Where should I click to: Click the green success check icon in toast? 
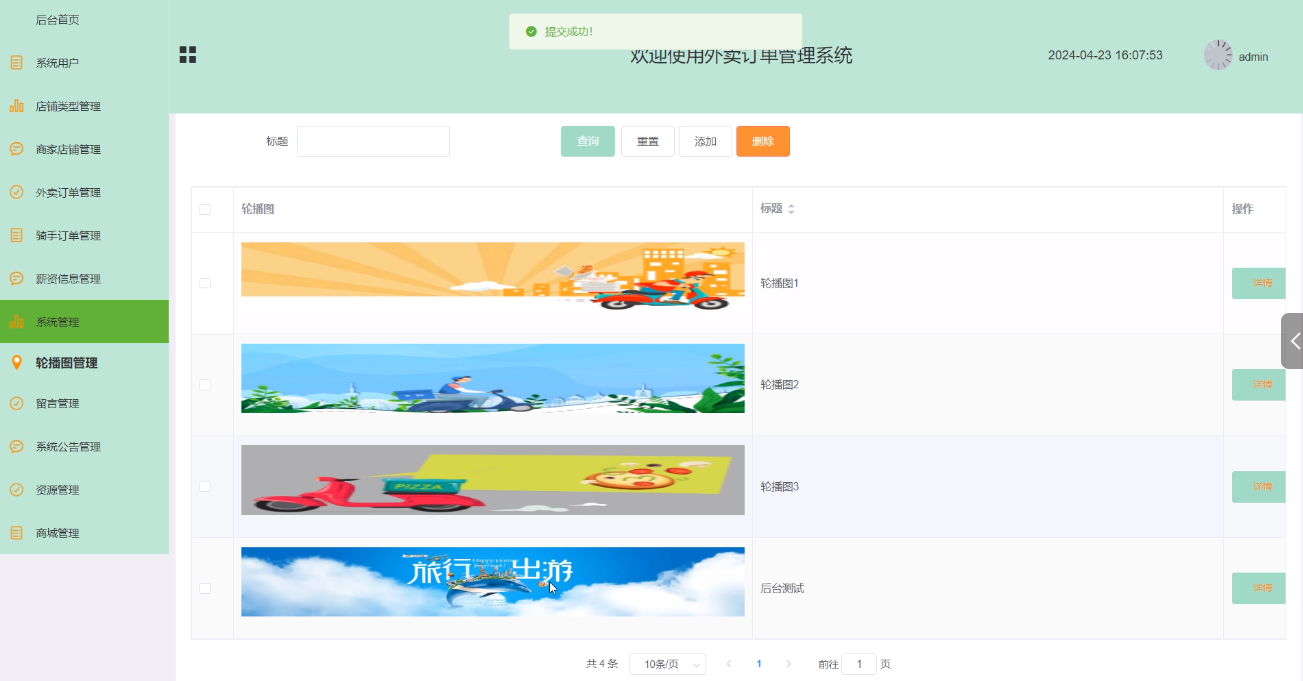[531, 32]
